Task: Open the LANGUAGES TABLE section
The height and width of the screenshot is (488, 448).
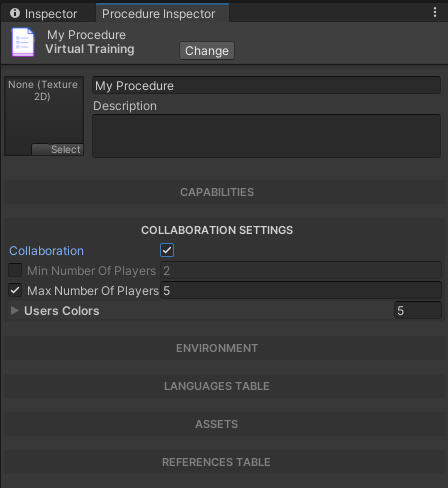Action: pos(225,386)
